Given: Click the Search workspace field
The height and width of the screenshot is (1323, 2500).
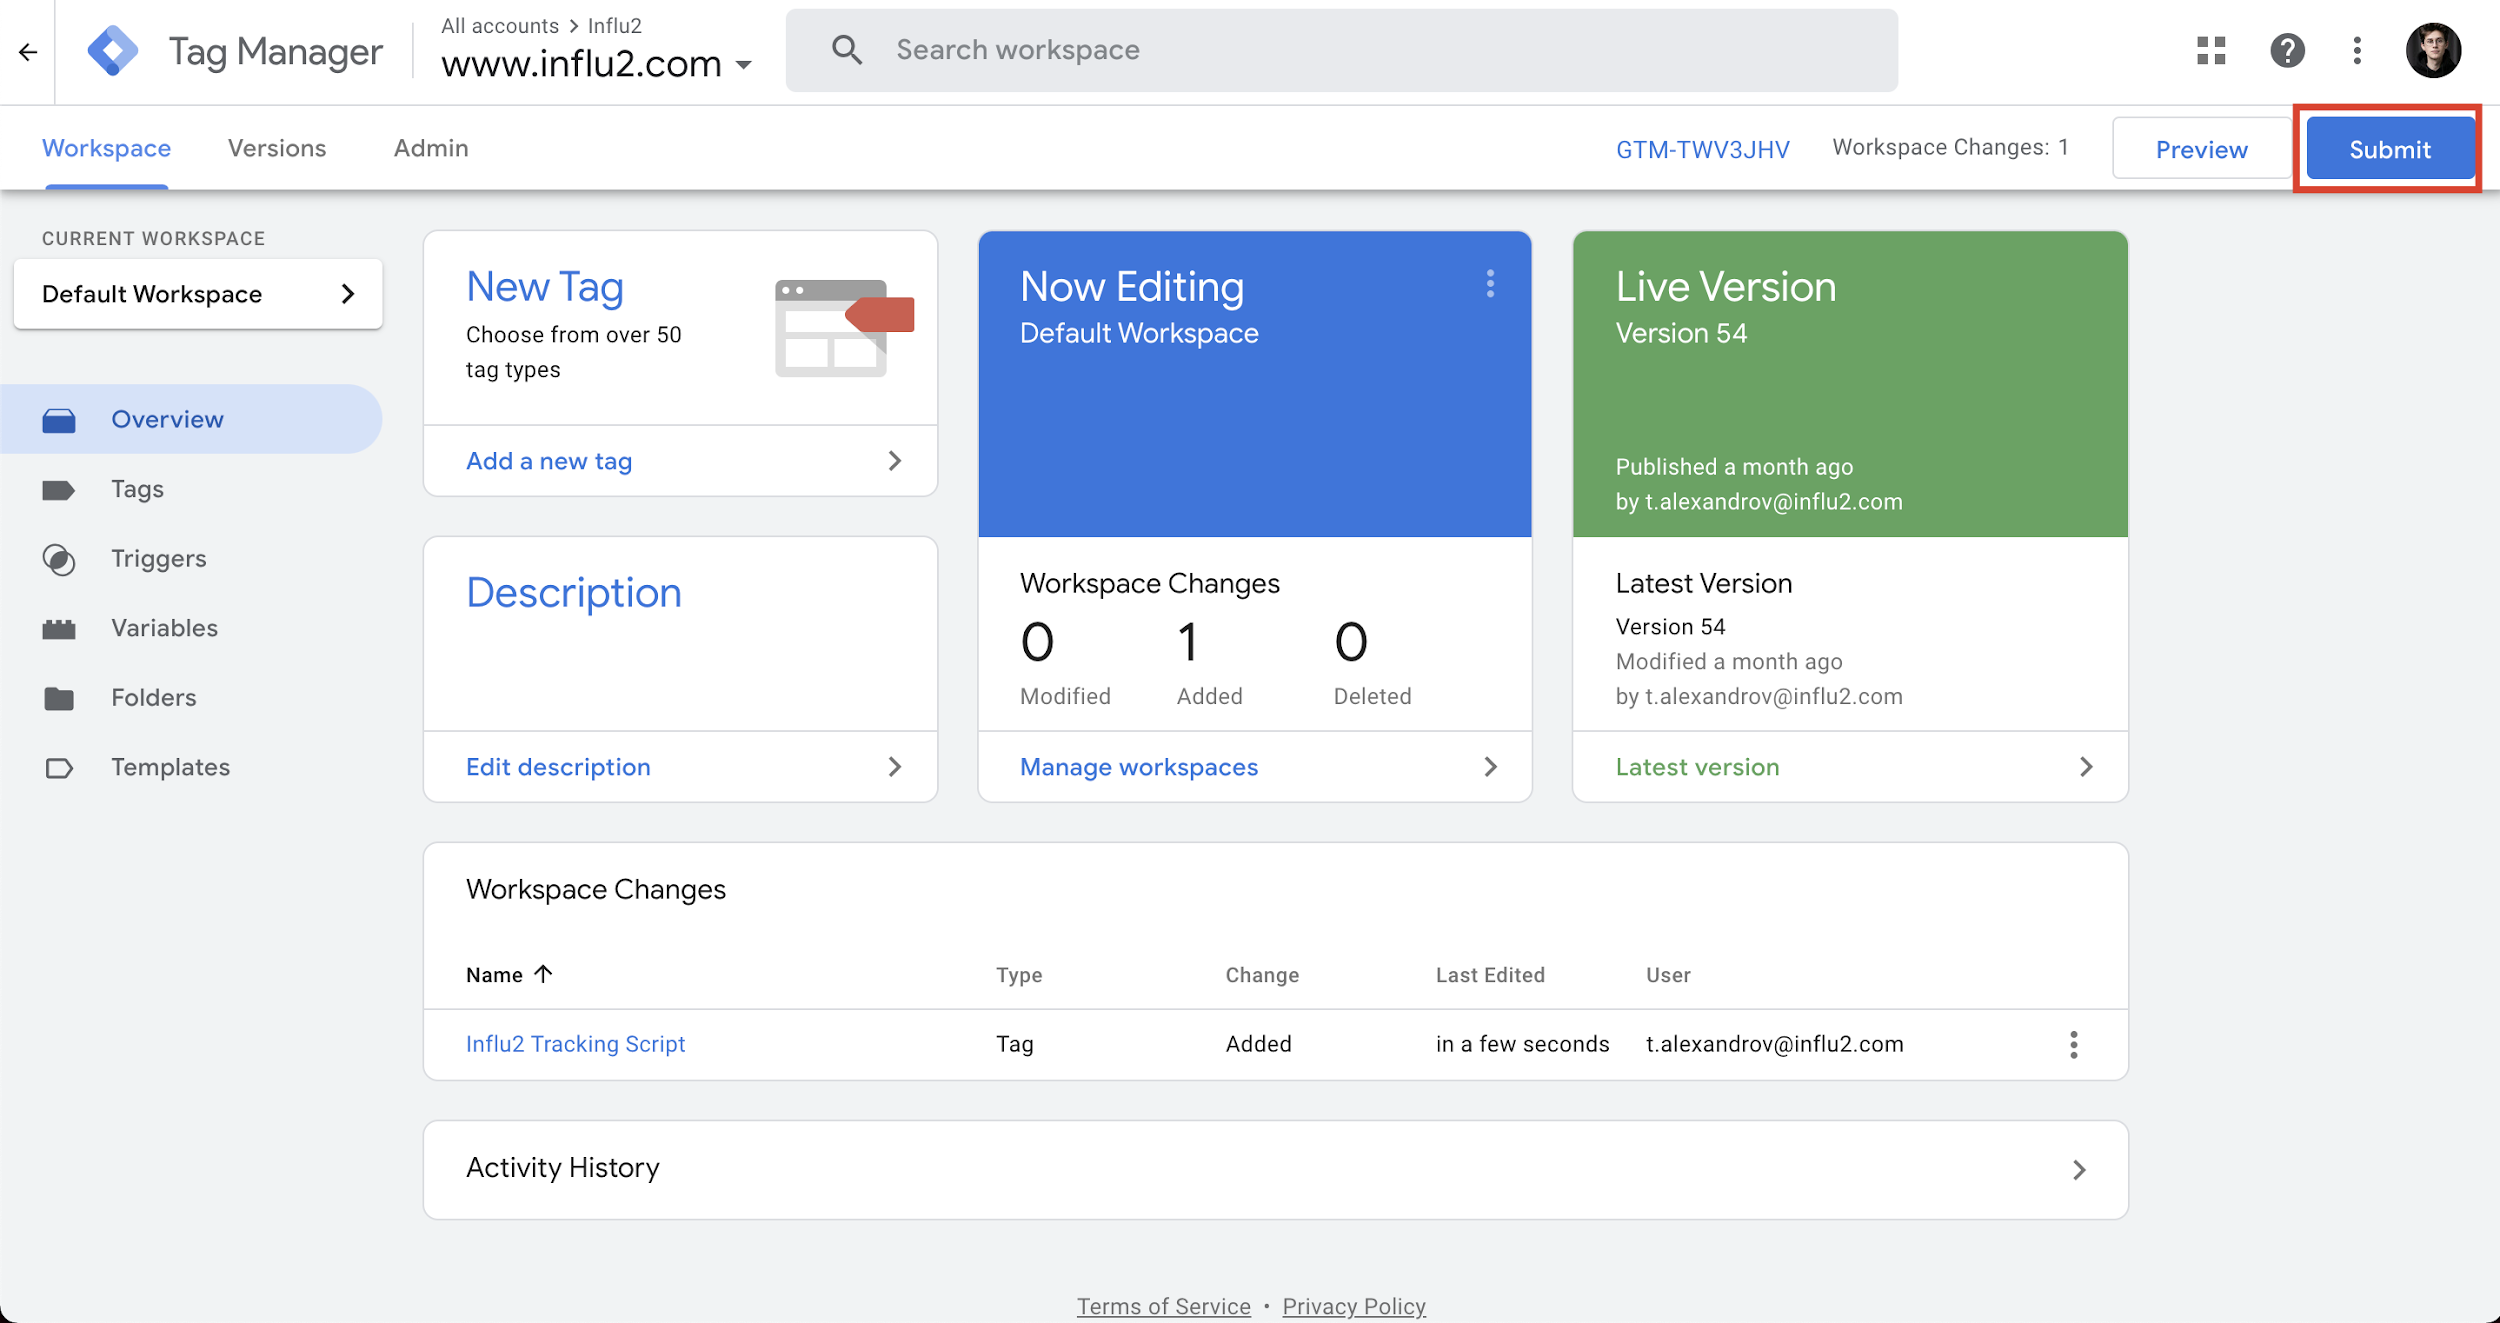Looking at the screenshot, I should click(x=1340, y=50).
